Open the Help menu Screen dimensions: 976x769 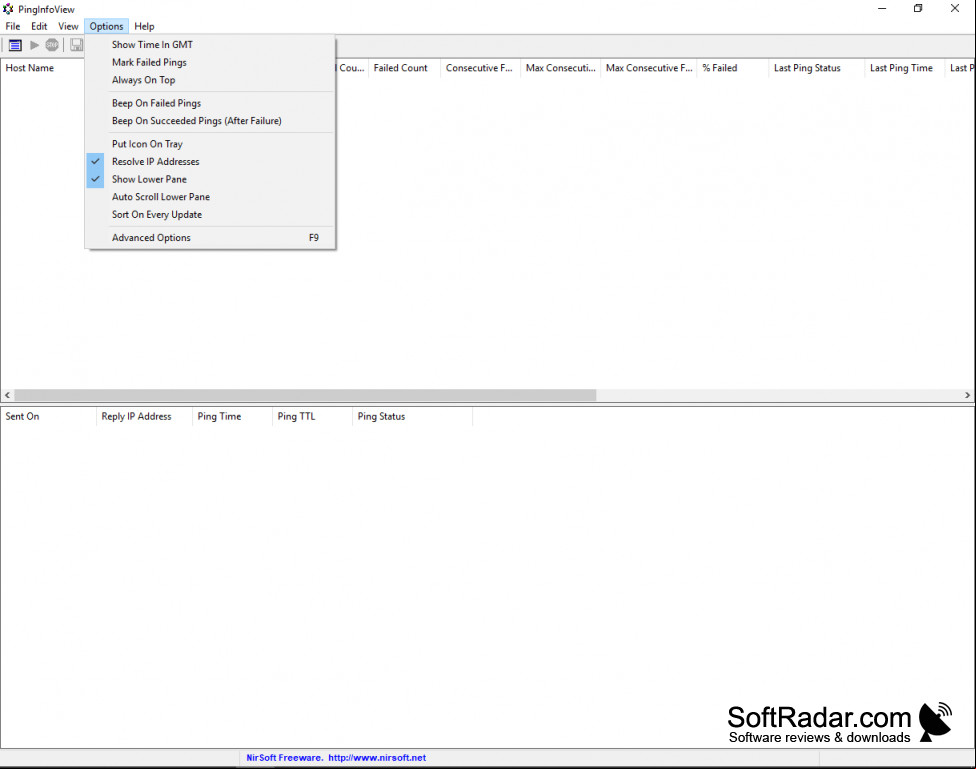[144, 26]
